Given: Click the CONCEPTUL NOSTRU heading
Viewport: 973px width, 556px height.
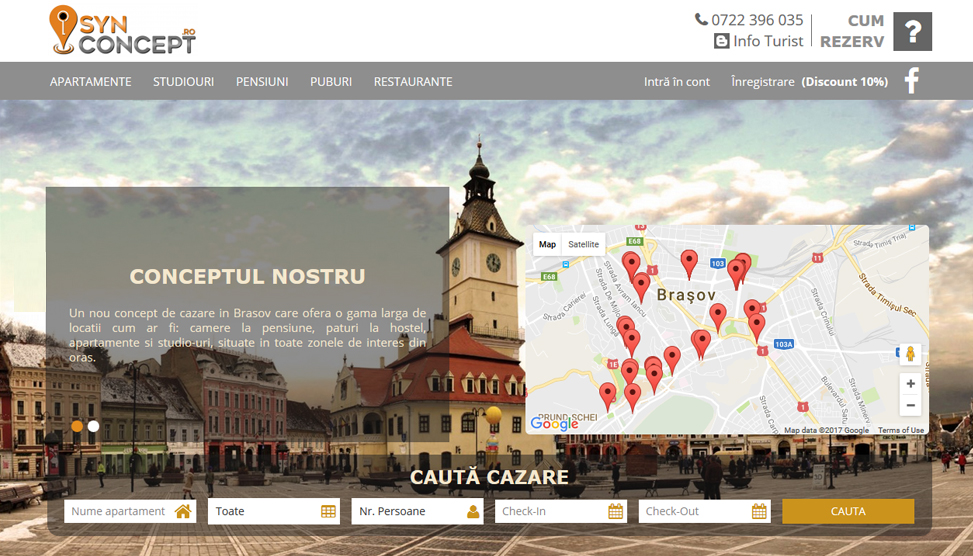Looking at the screenshot, I should pyautogui.click(x=248, y=276).
